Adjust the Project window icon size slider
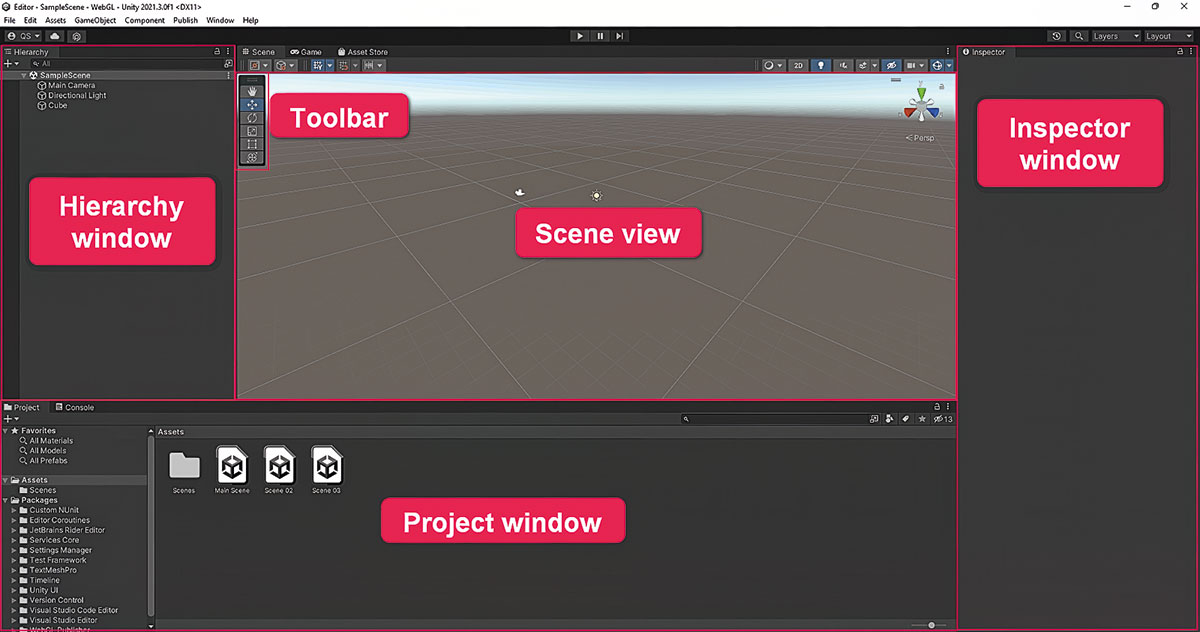The image size is (1200, 632). [931, 625]
